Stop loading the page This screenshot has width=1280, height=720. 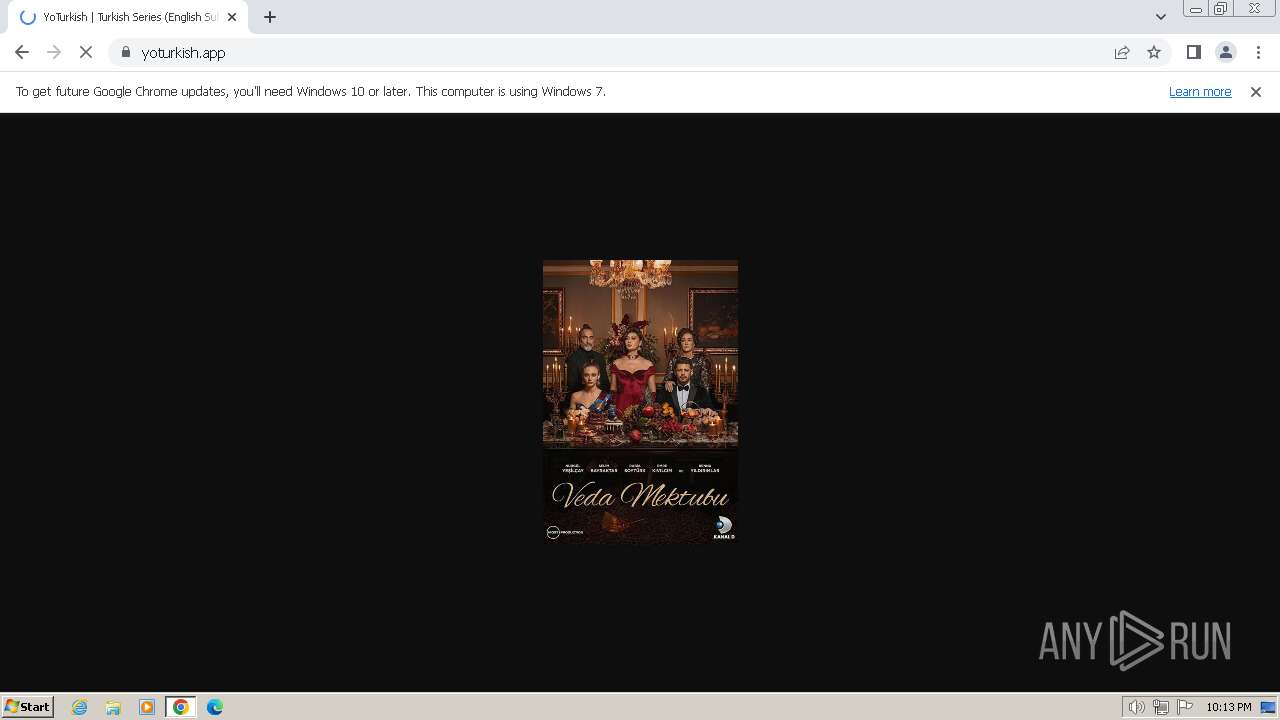pyautogui.click(x=86, y=52)
